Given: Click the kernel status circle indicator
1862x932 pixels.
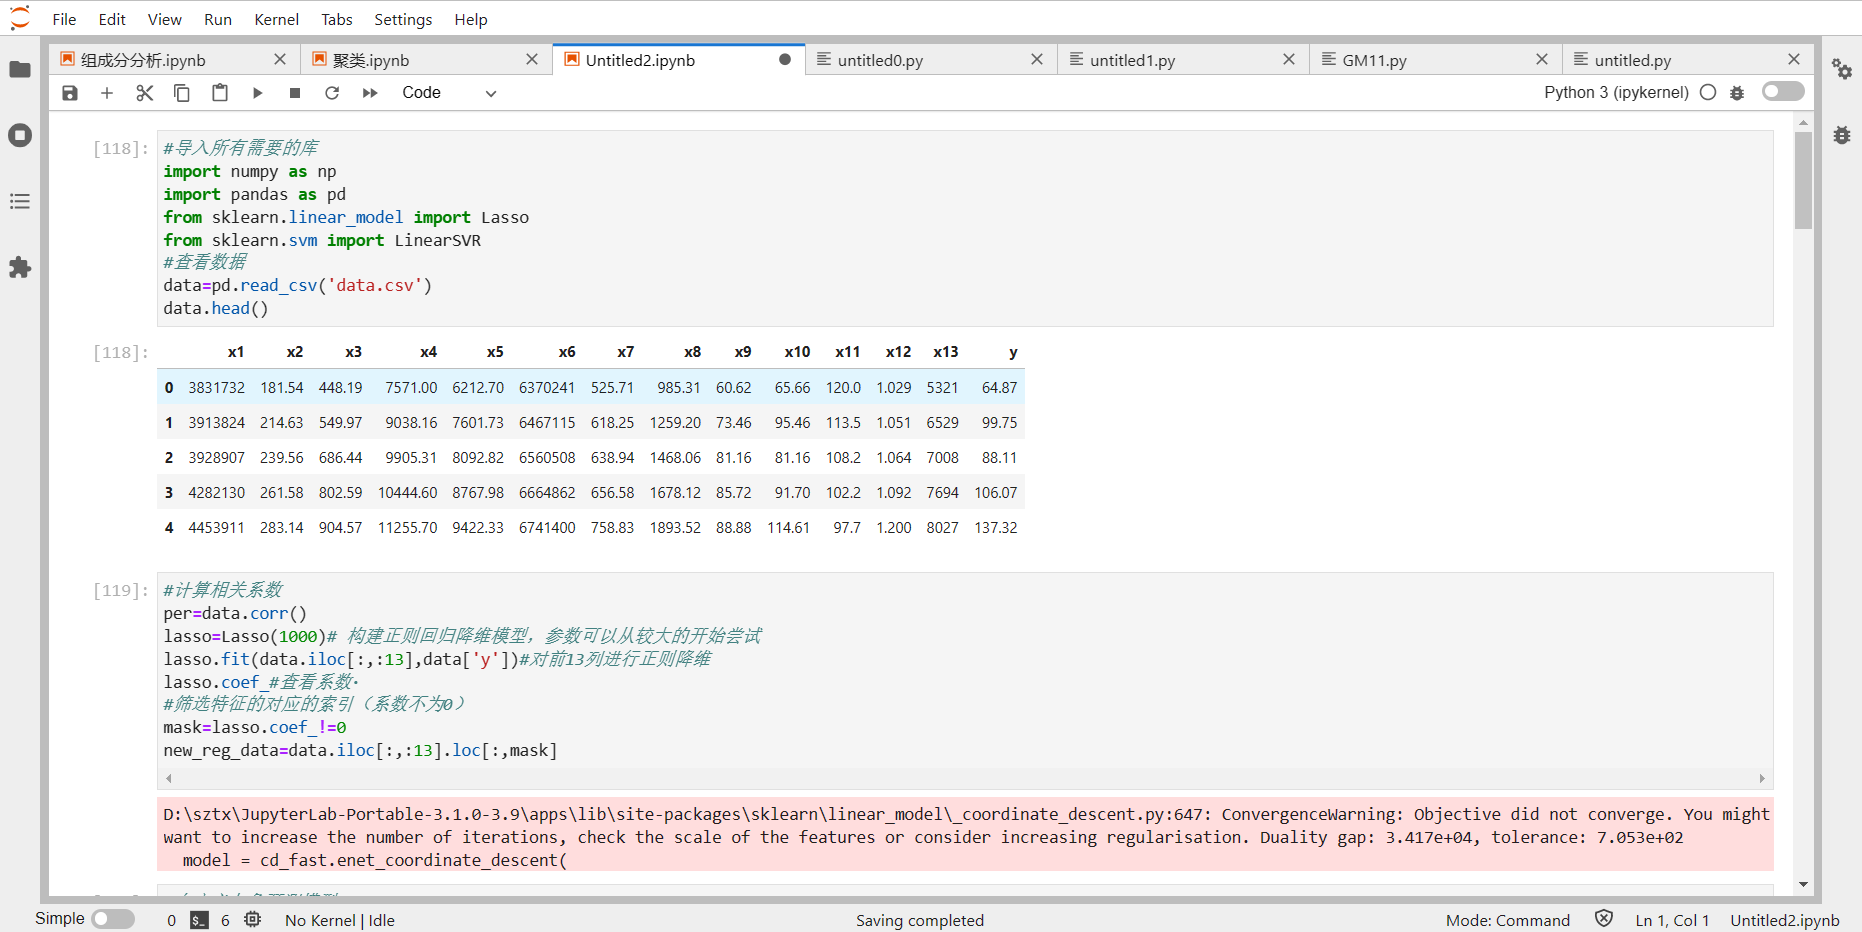Looking at the screenshot, I should point(1708,92).
